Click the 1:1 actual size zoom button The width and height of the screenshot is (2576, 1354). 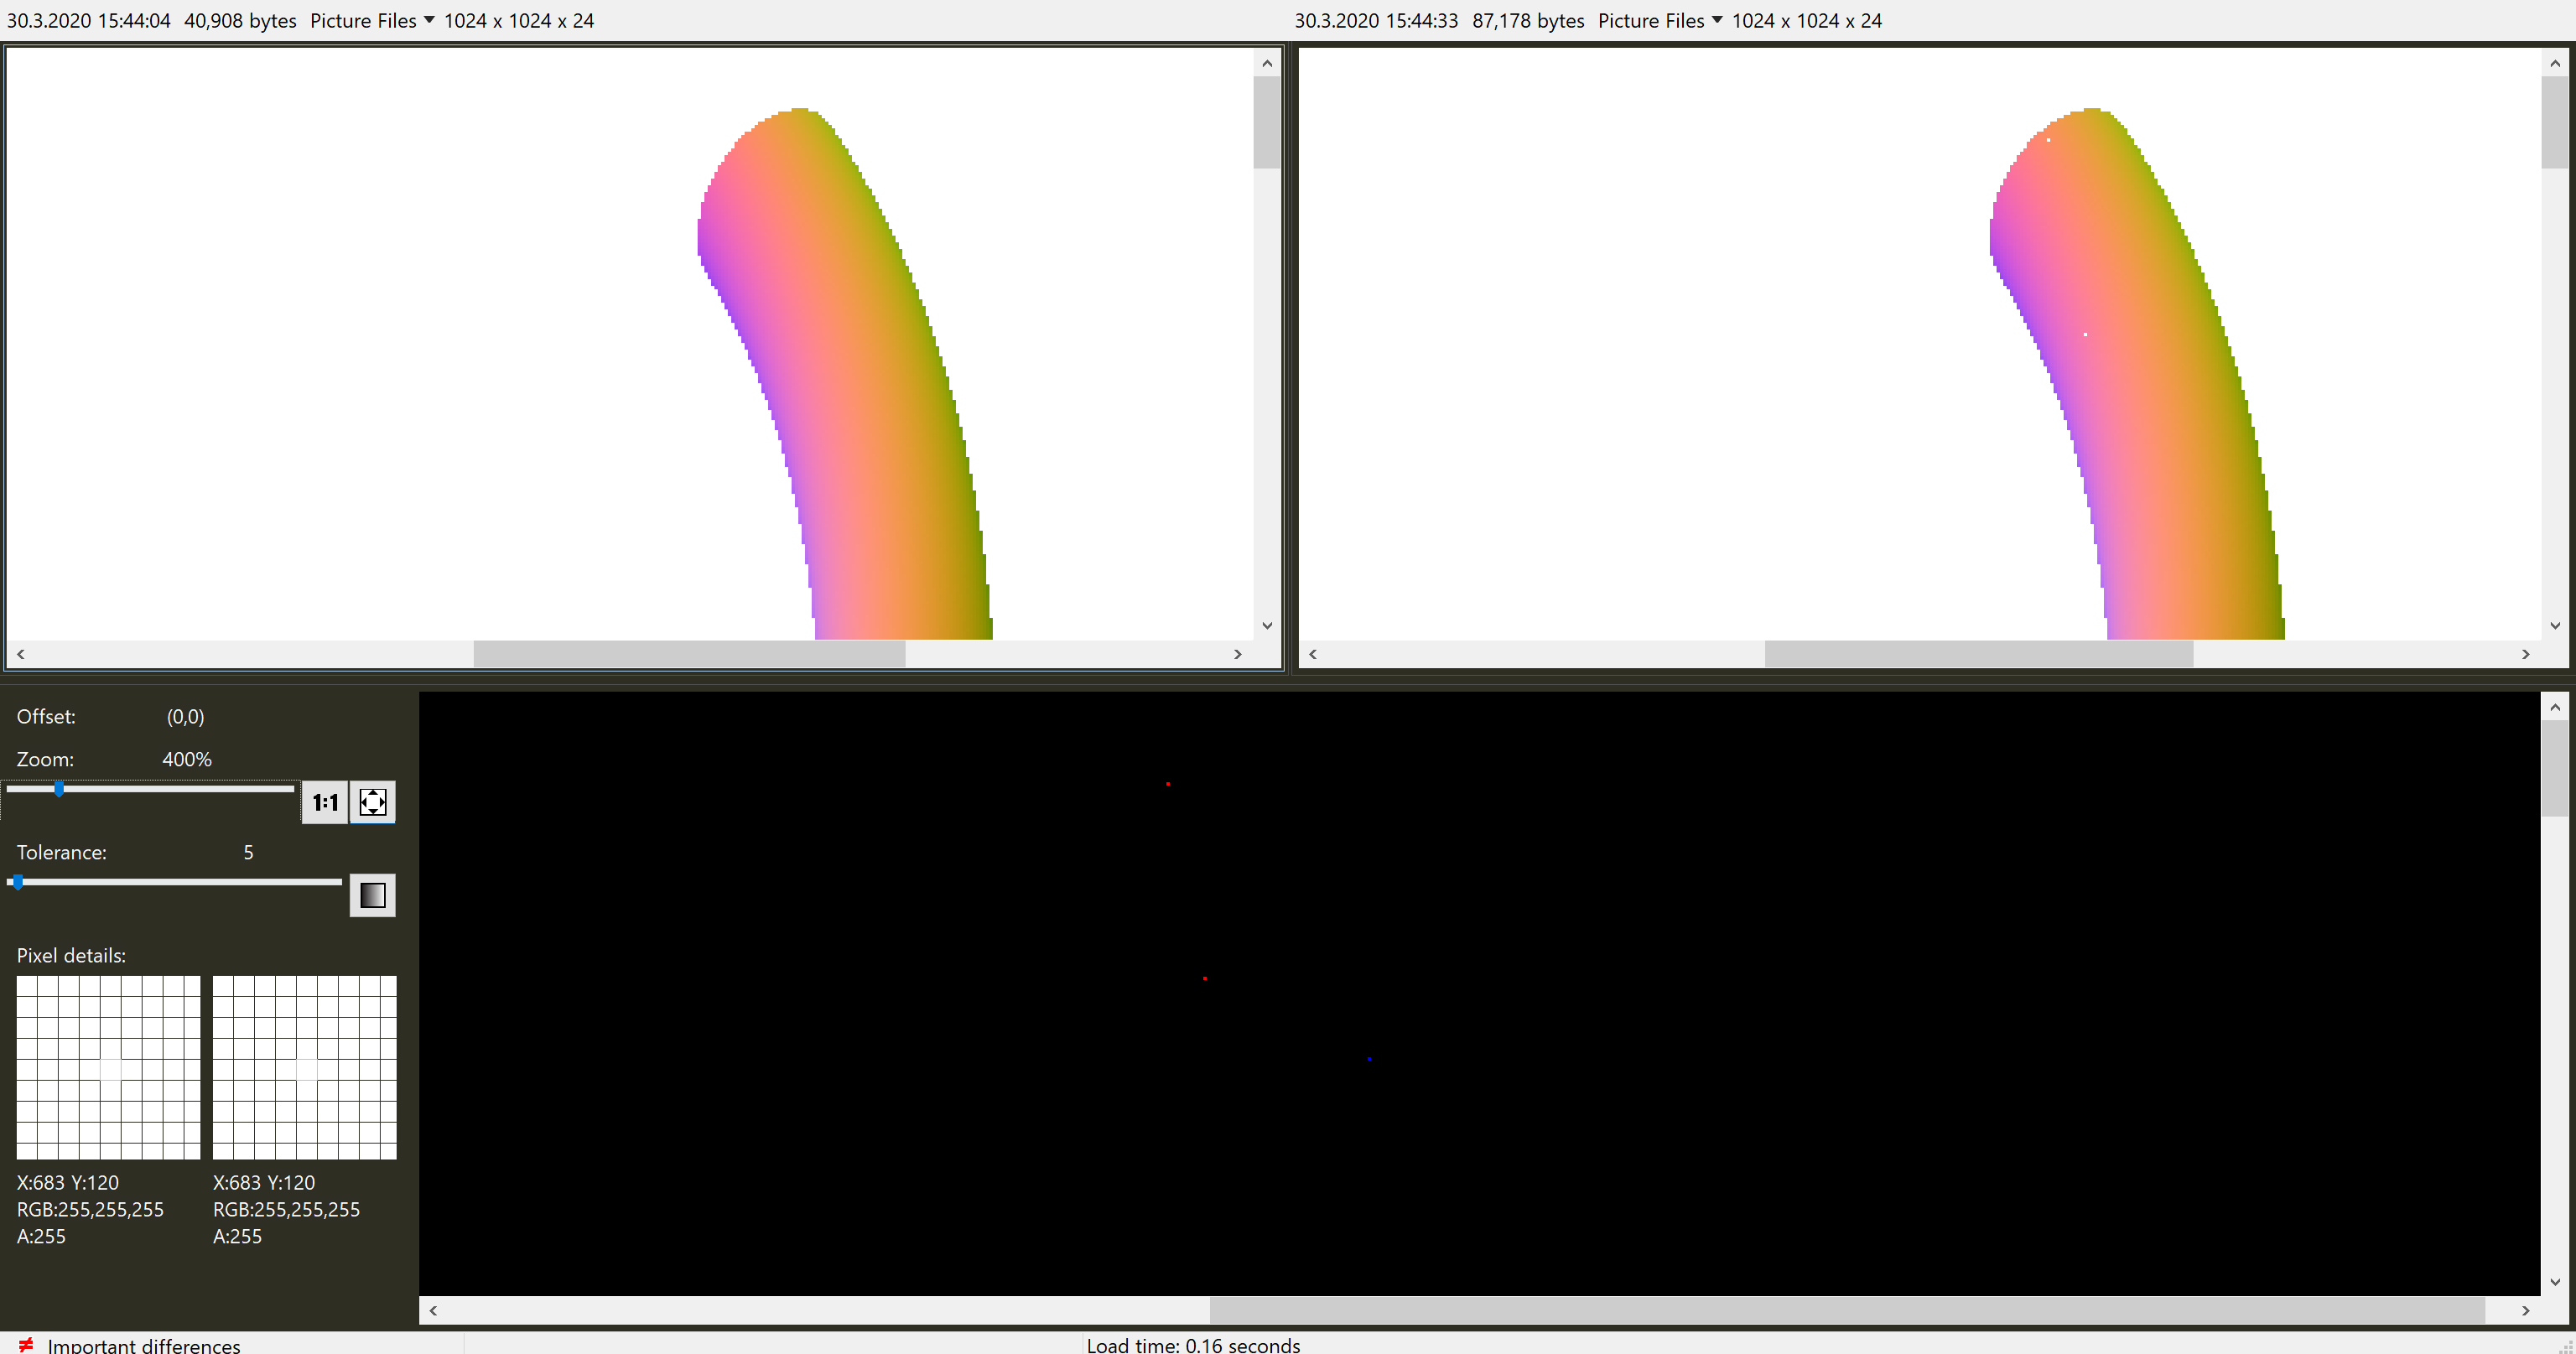(325, 802)
